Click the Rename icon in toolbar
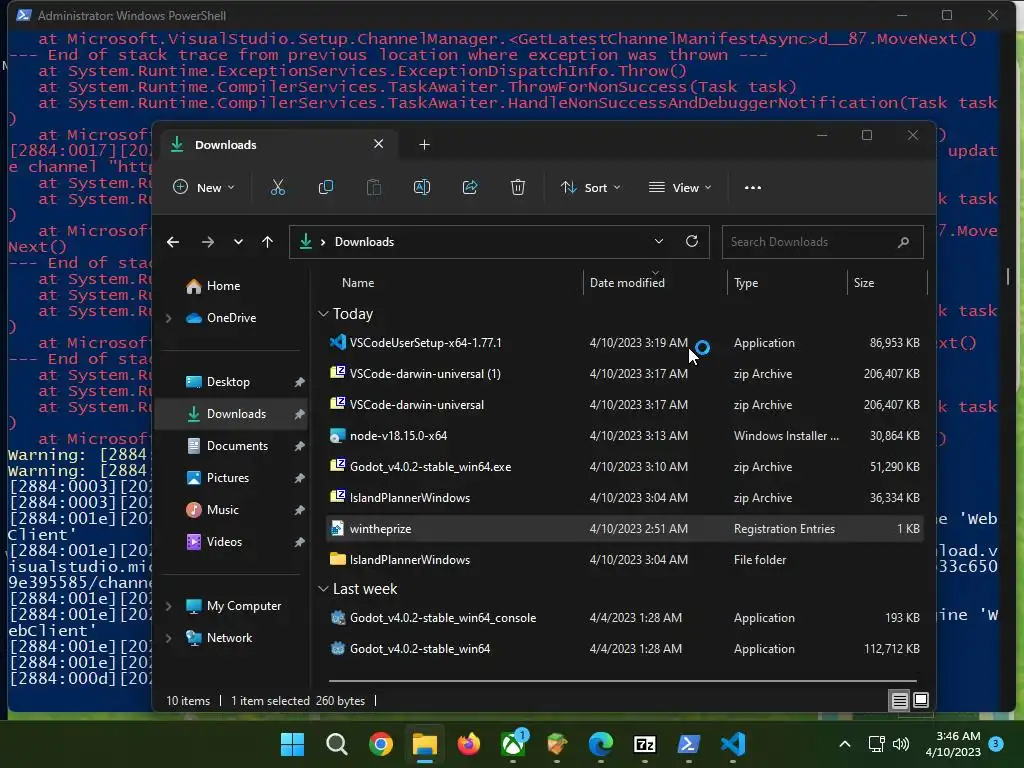This screenshot has height=768, width=1024. (422, 188)
